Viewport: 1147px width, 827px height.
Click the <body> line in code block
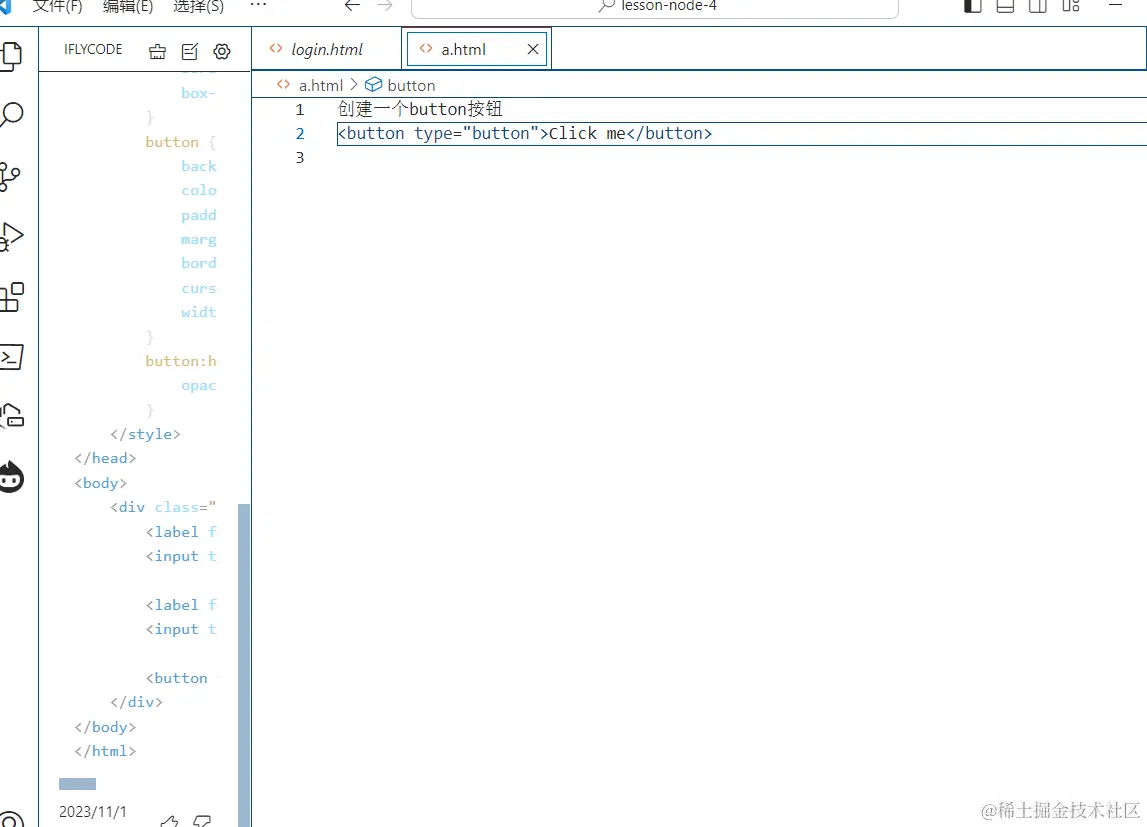click(100, 483)
